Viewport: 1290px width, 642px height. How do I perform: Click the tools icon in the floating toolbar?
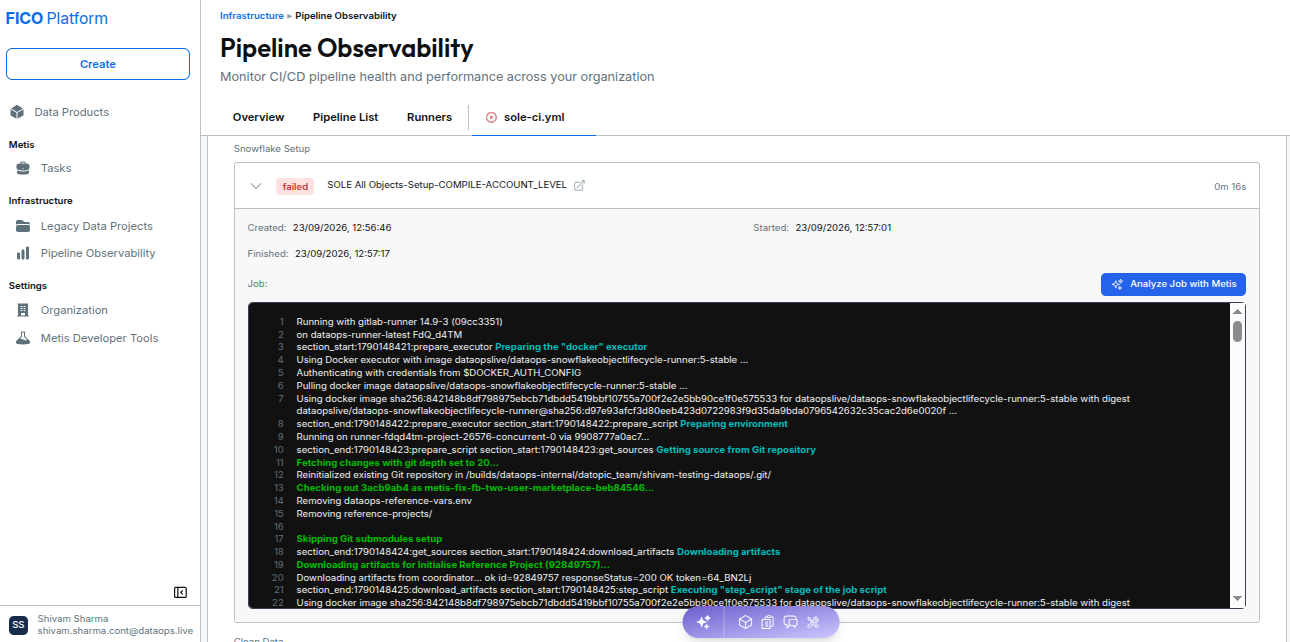813,622
